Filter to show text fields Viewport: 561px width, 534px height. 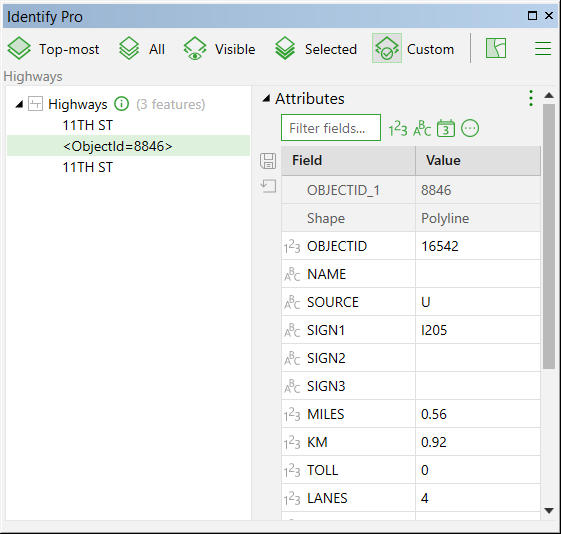422,128
